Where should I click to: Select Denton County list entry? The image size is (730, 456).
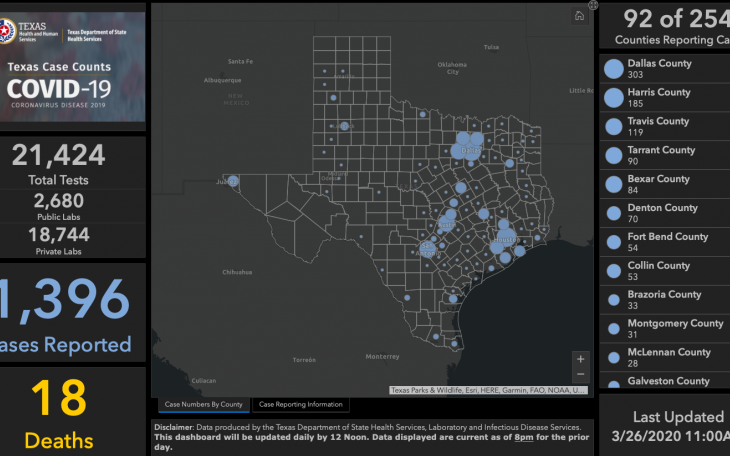pyautogui.click(x=661, y=214)
